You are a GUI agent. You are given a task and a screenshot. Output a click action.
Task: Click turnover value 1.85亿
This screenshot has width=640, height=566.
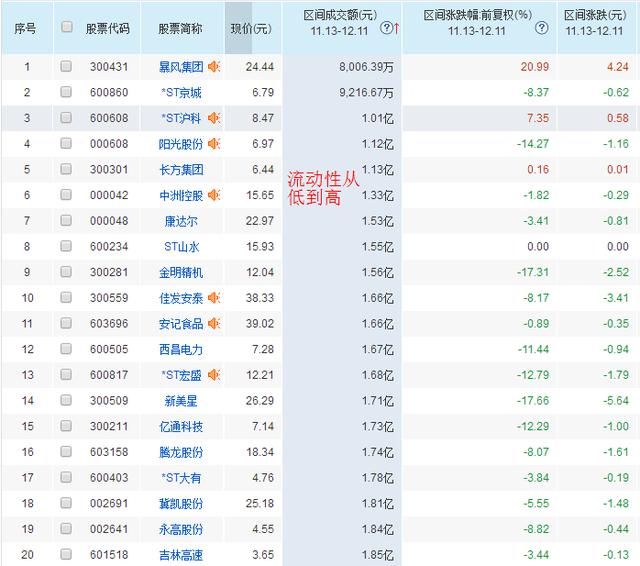tap(378, 555)
